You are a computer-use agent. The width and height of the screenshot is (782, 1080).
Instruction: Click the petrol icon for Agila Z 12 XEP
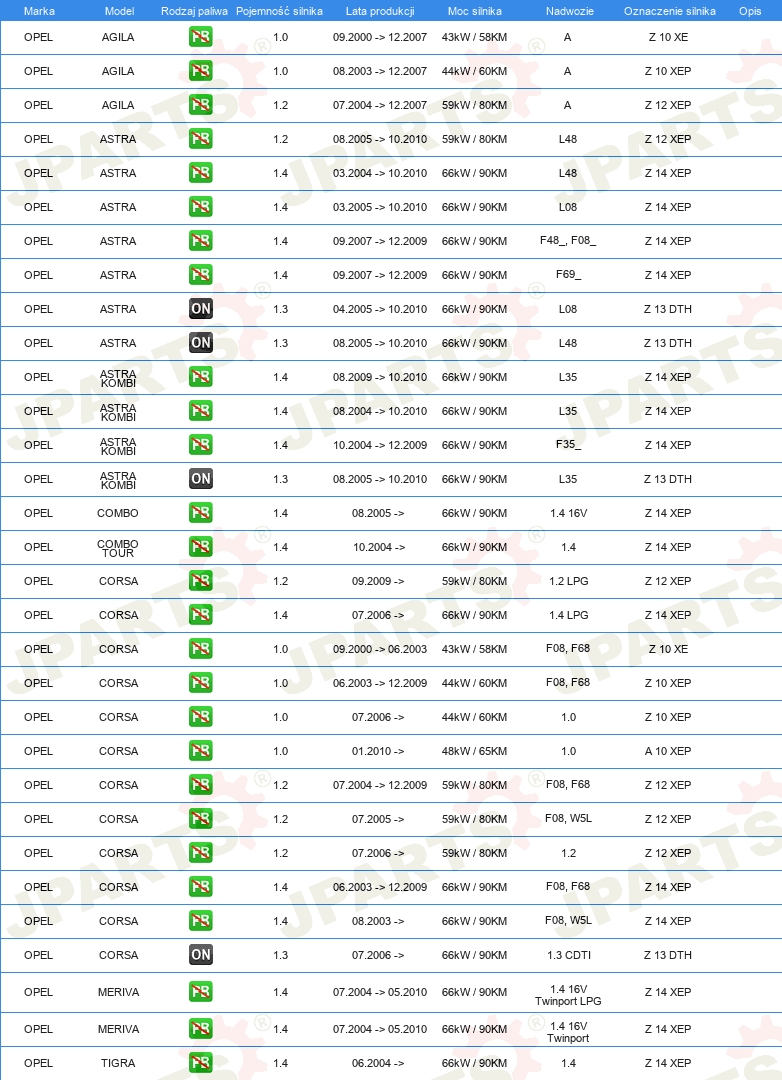[x=200, y=105]
